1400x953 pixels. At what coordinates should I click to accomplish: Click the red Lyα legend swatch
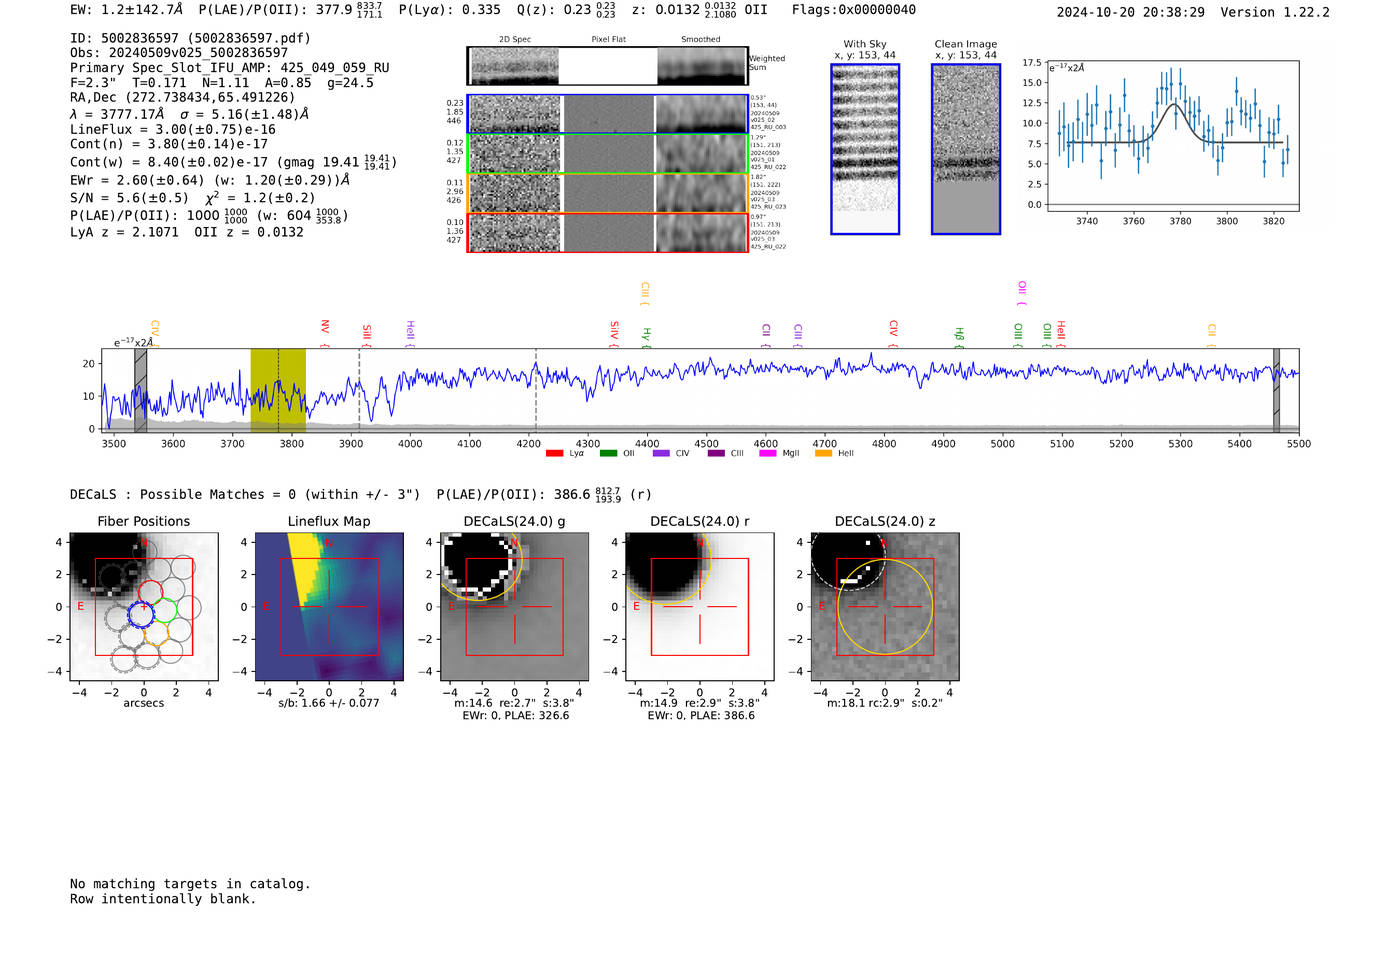[x=554, y=454]
